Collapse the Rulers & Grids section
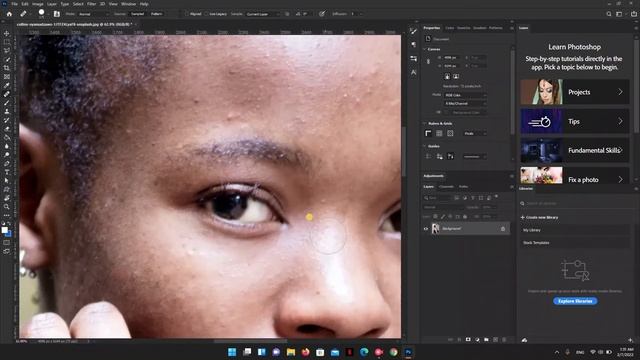 [x=425, y=123]
